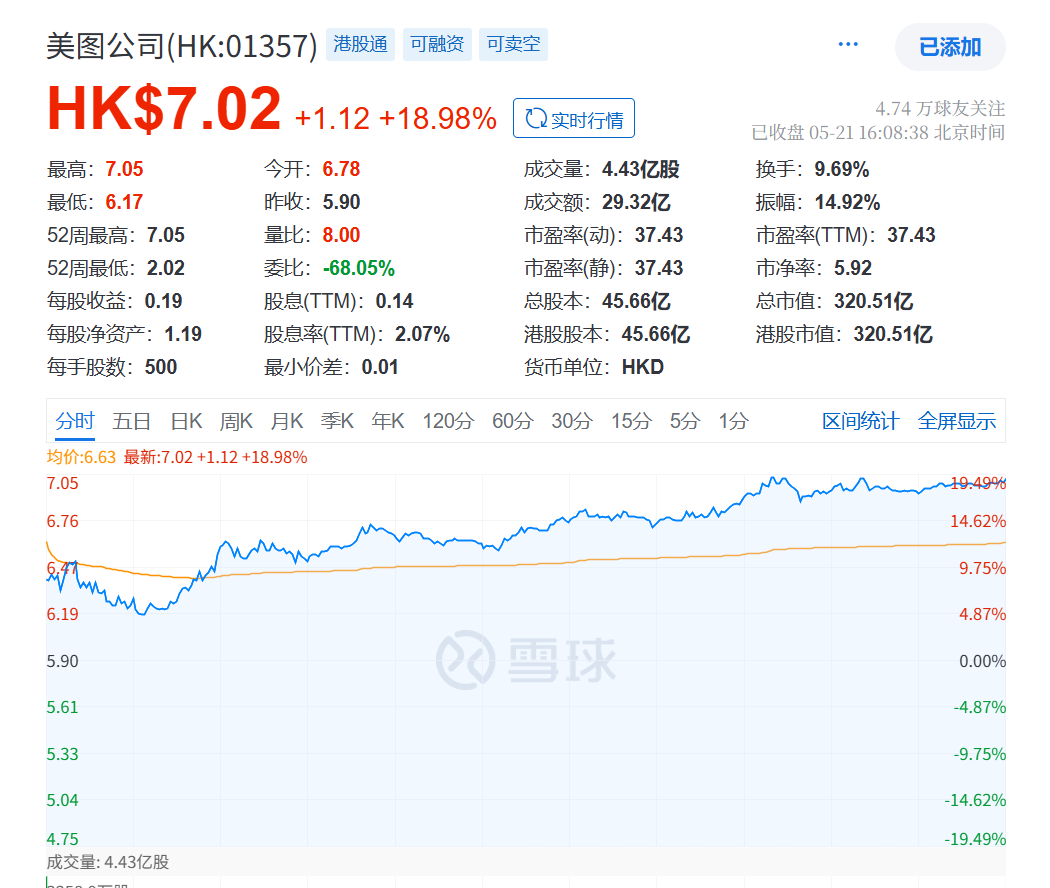The width and height of the screenshot is (1050, 888).
Task: Click the 振幅 value 14.92%
Action: [x=848, y=202]
